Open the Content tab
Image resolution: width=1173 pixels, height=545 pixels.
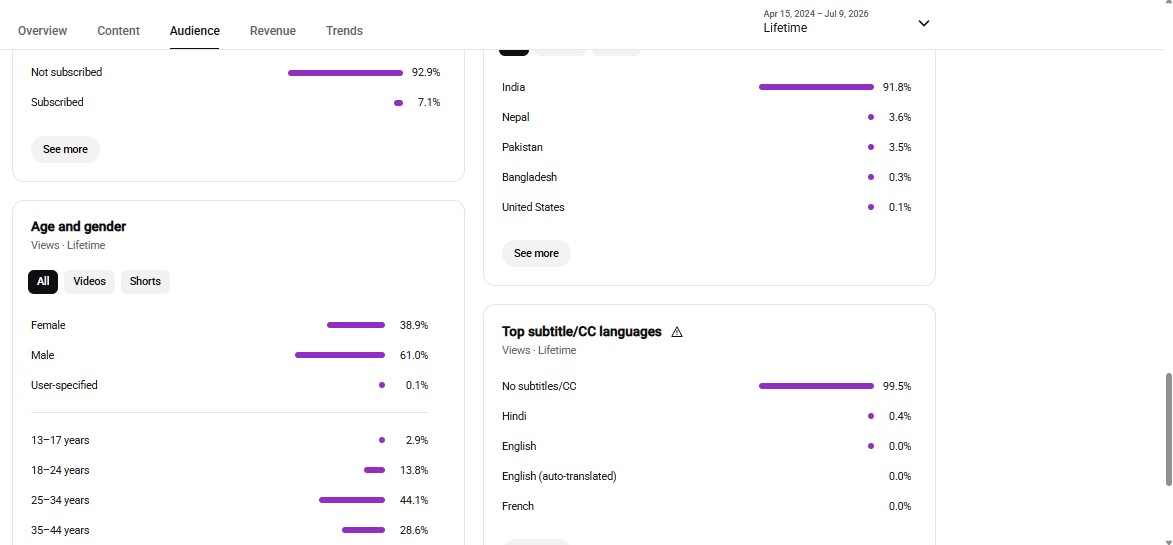pos(118,31)
